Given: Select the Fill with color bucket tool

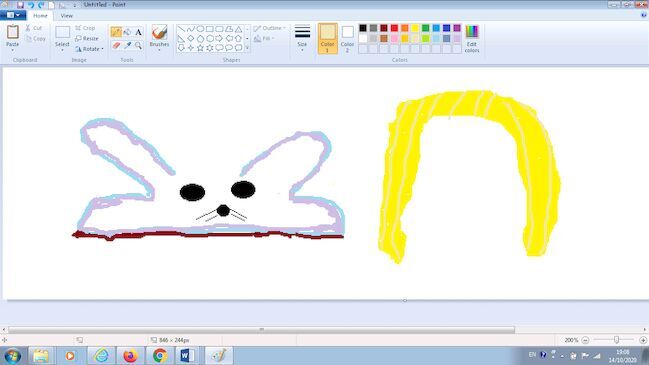Looking at the screenshot, I should (x=127, y=32).
